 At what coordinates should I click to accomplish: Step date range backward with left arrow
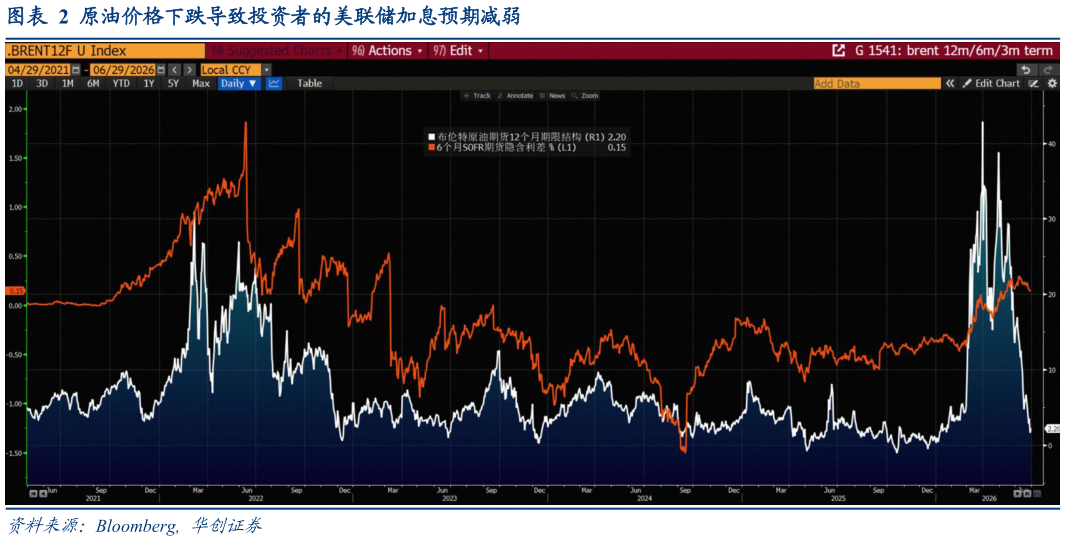pyautogui.click(x=174, y=69)
